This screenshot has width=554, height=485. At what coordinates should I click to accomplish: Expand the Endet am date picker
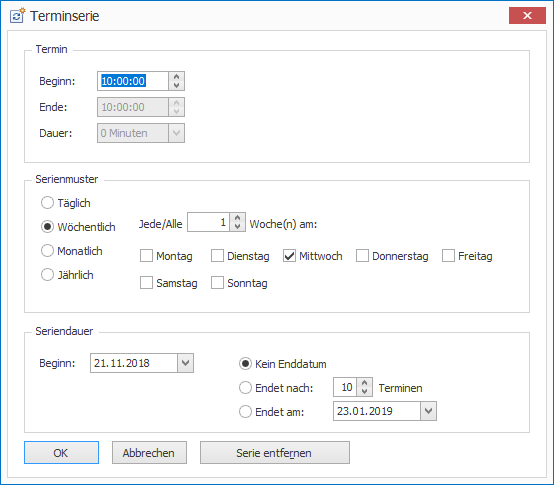(429, 411)
